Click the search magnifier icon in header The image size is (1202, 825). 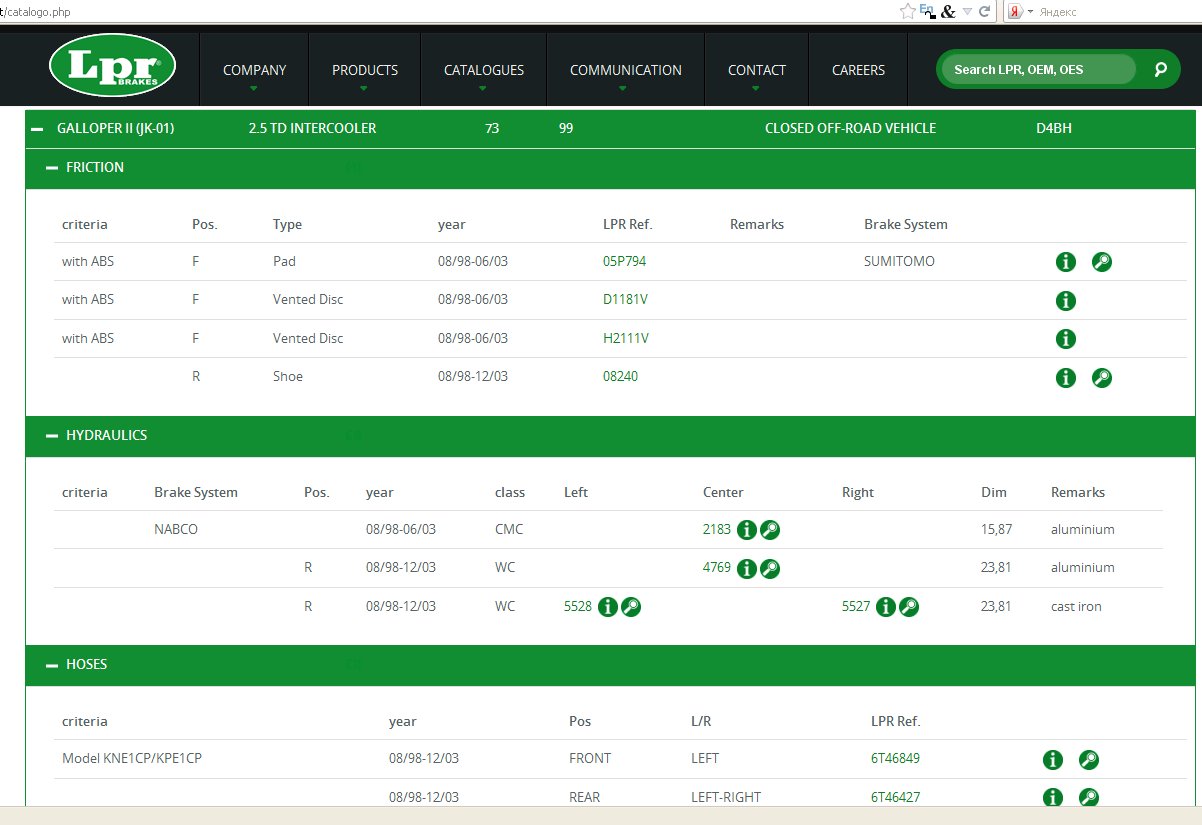[x=1160, y=69]
